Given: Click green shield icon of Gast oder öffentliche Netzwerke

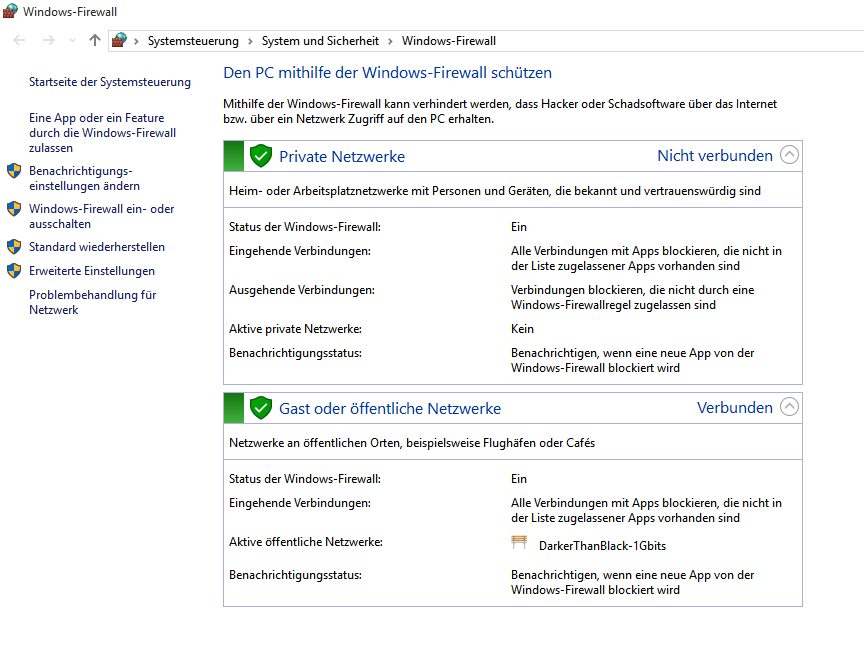Looking at the screenshot, I should point(261,408).
